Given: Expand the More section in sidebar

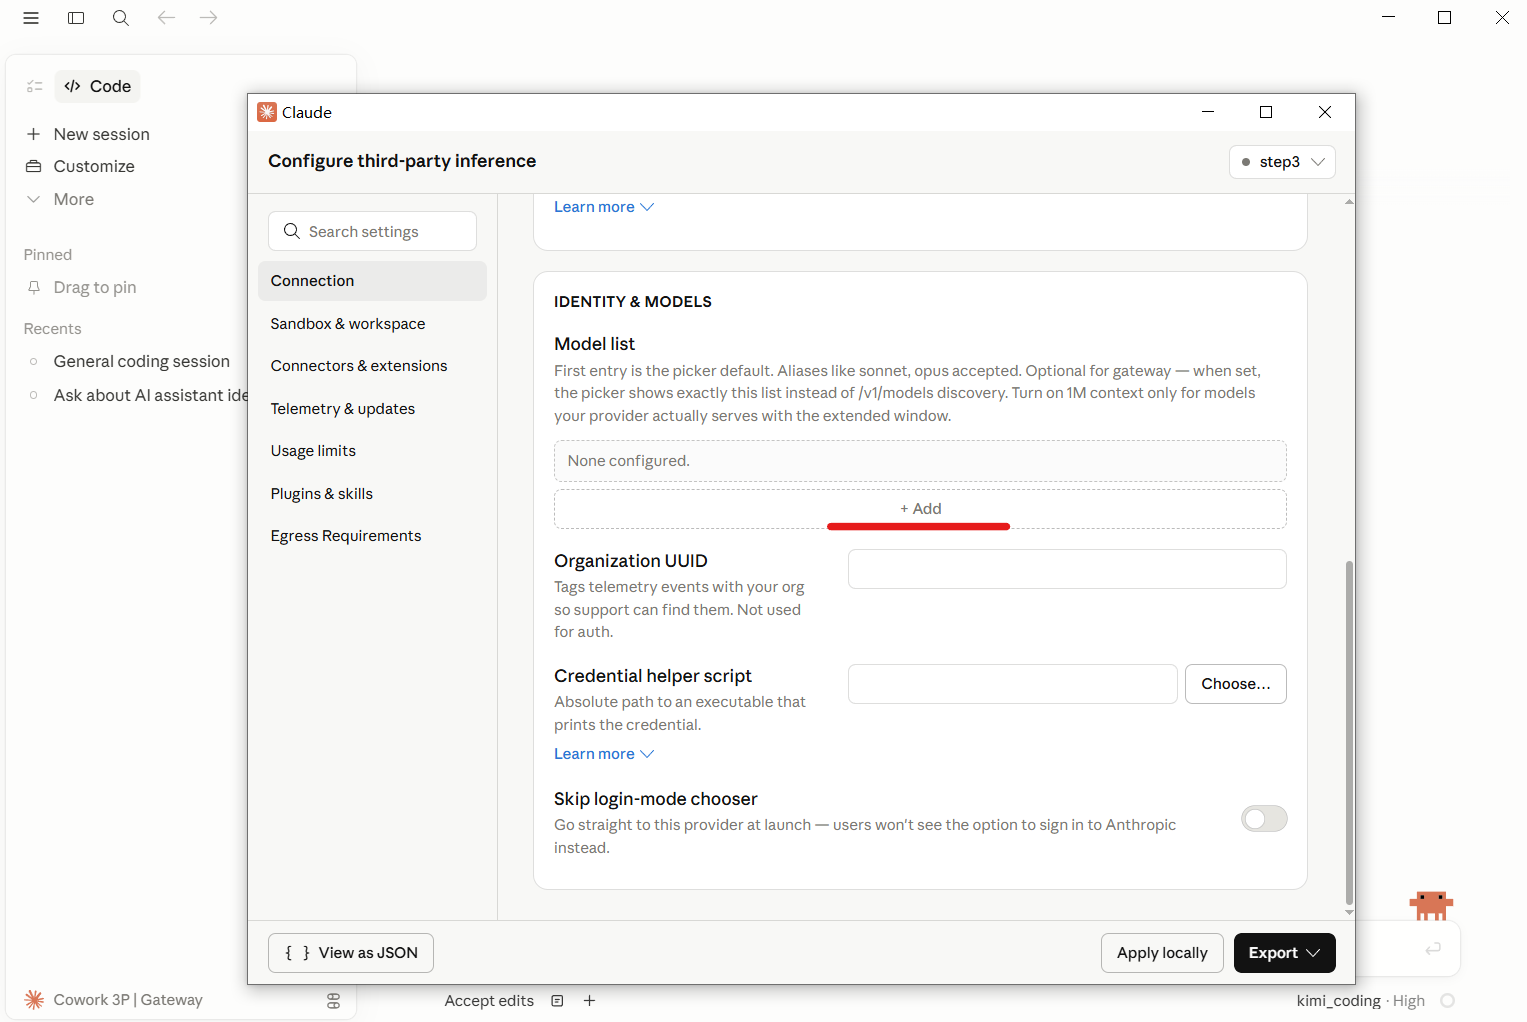Looking at the screenshot, I should [60, 199].
